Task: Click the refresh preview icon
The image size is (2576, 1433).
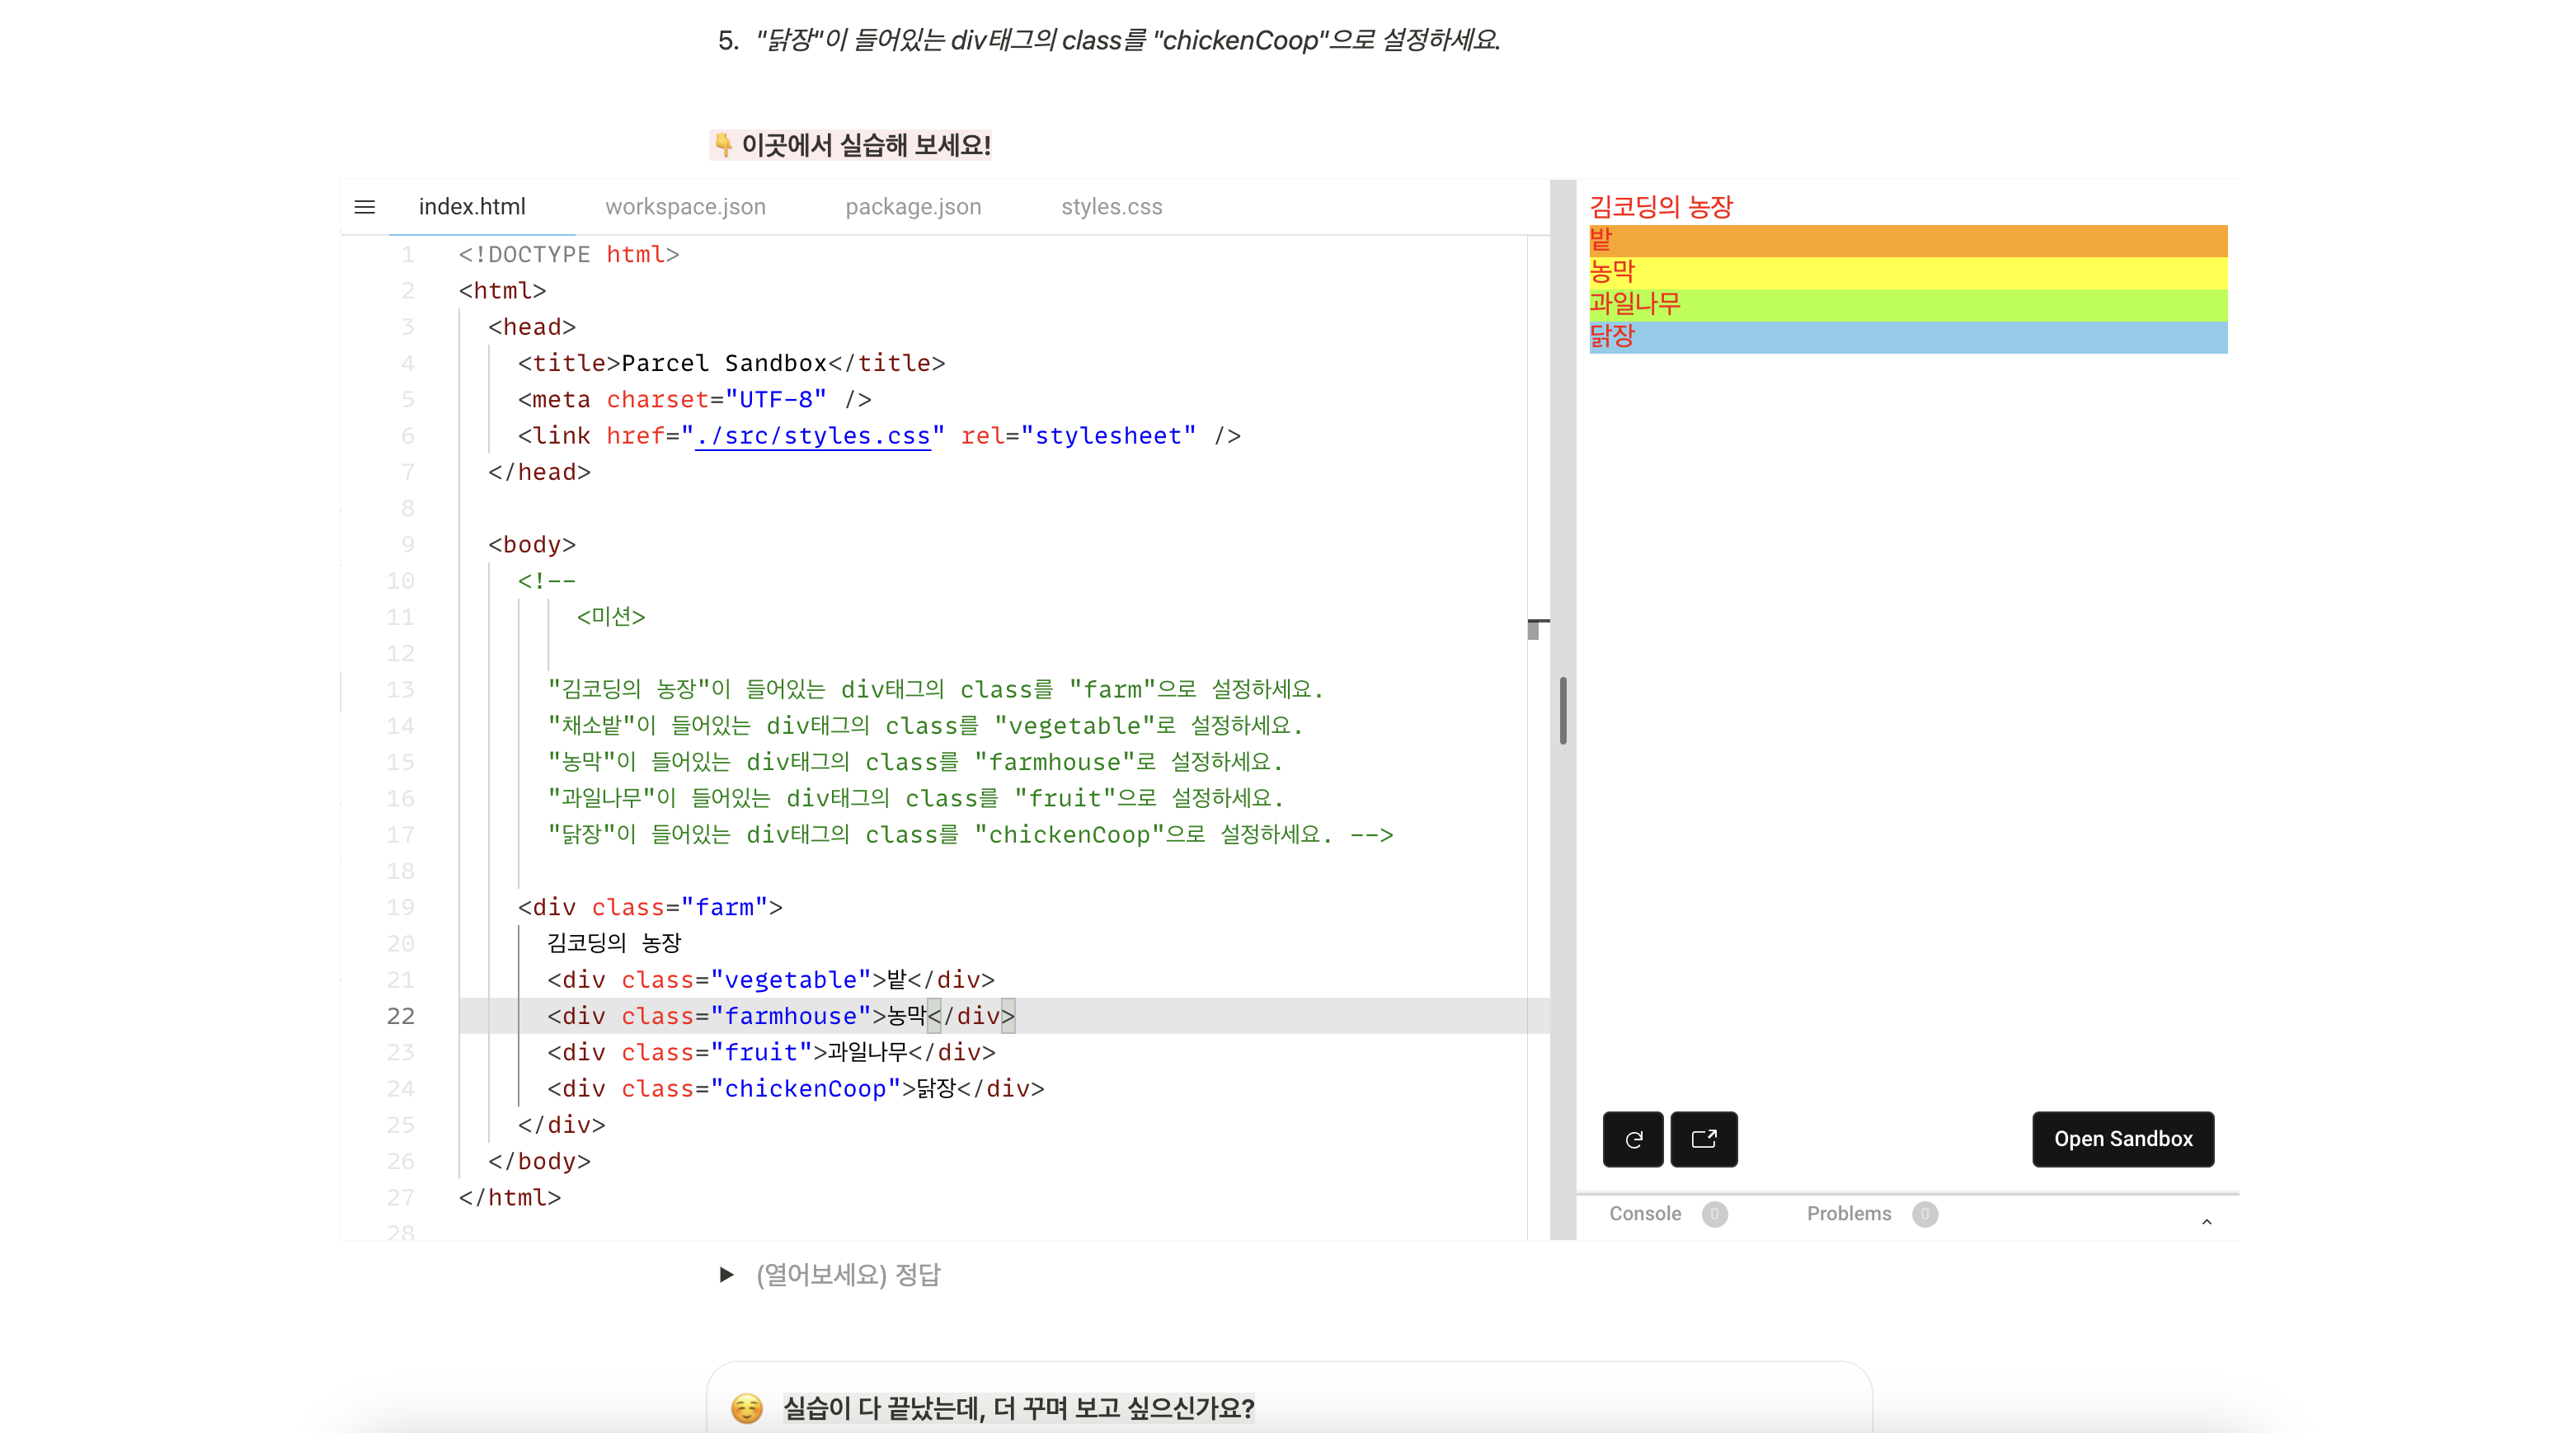Action: click(x=1633, y=1139)
